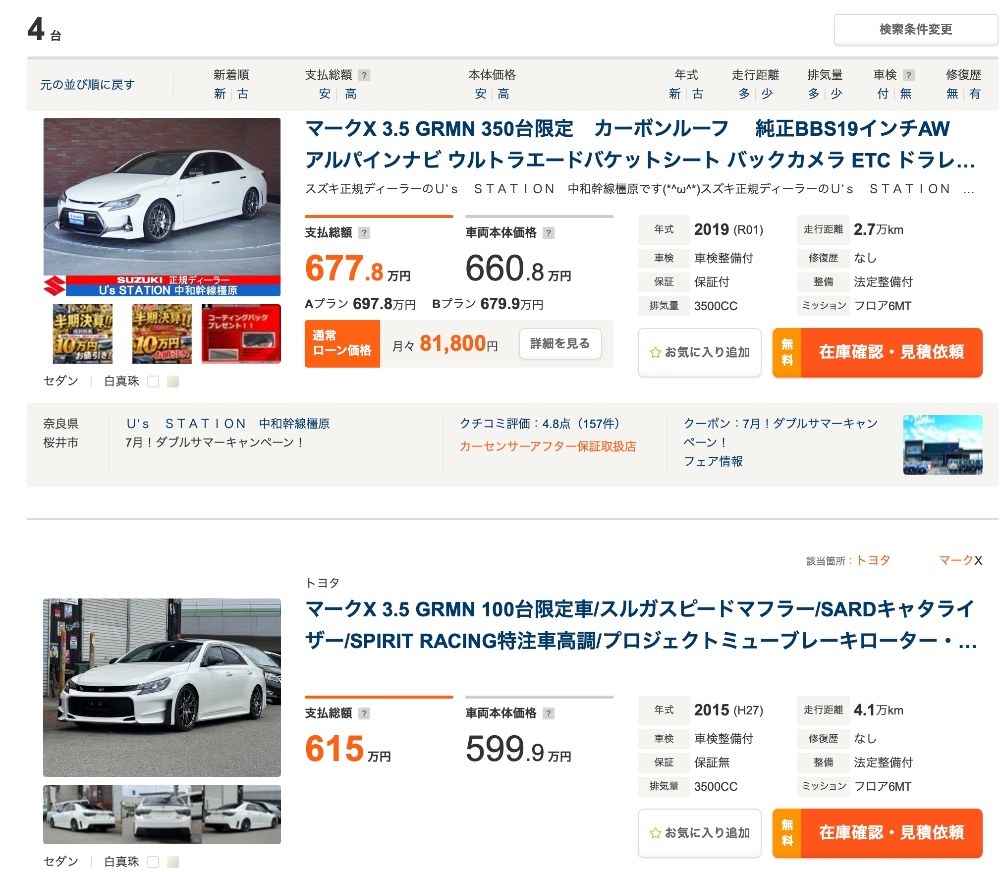This screenshot has height=872, width=1000.
Task: Click first 在庫確認・見積依頼 button
Action: (878, 352)
